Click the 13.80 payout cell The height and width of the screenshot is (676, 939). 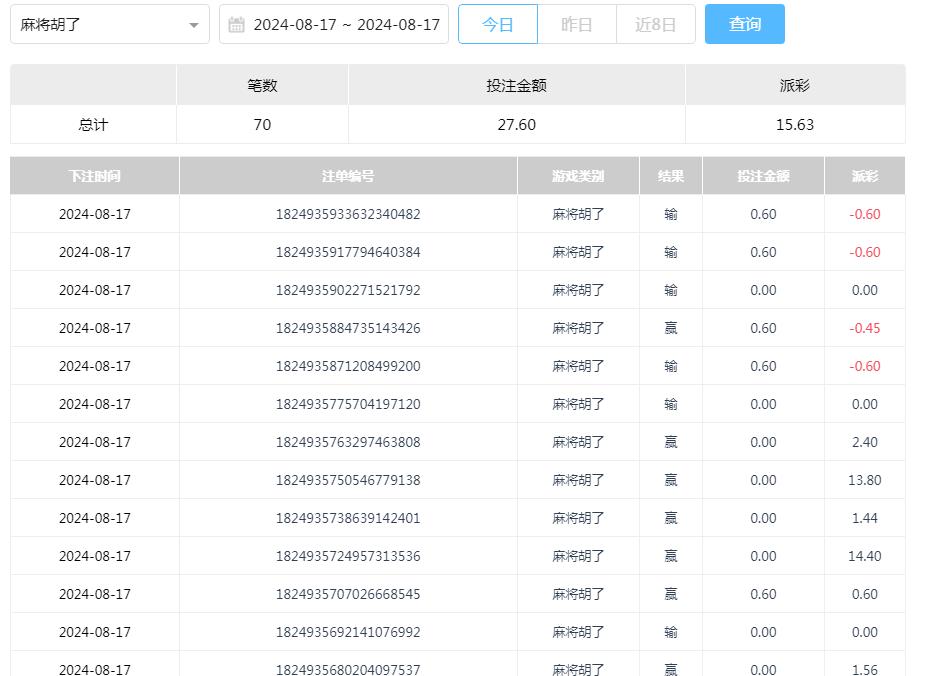pos(864,480)
